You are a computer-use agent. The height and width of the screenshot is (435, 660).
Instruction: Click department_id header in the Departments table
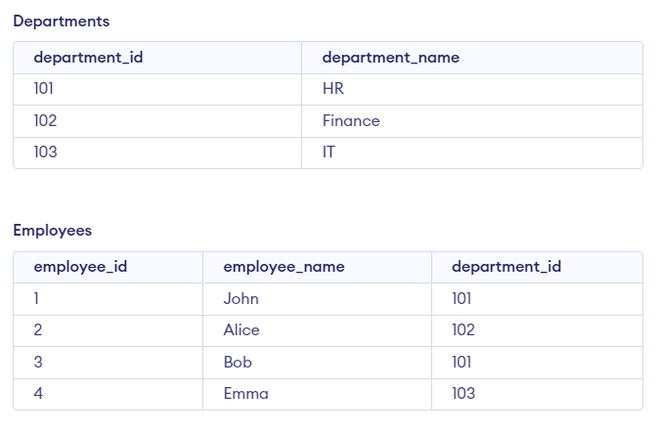88,57
